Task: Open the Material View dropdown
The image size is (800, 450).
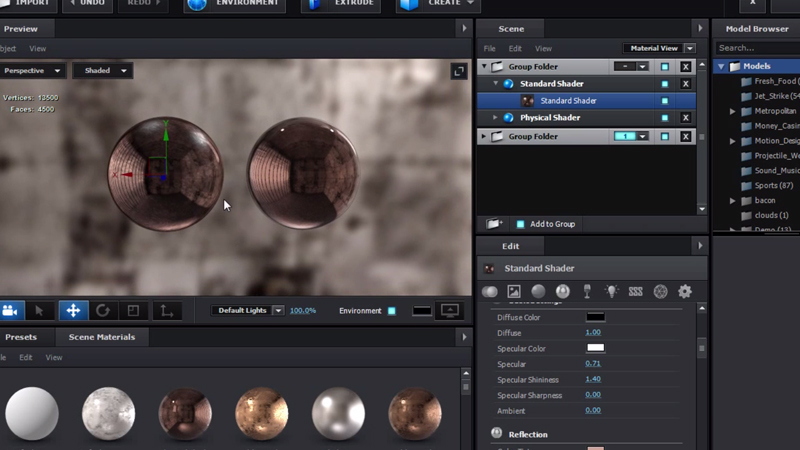Action: (x=660, y=48)
